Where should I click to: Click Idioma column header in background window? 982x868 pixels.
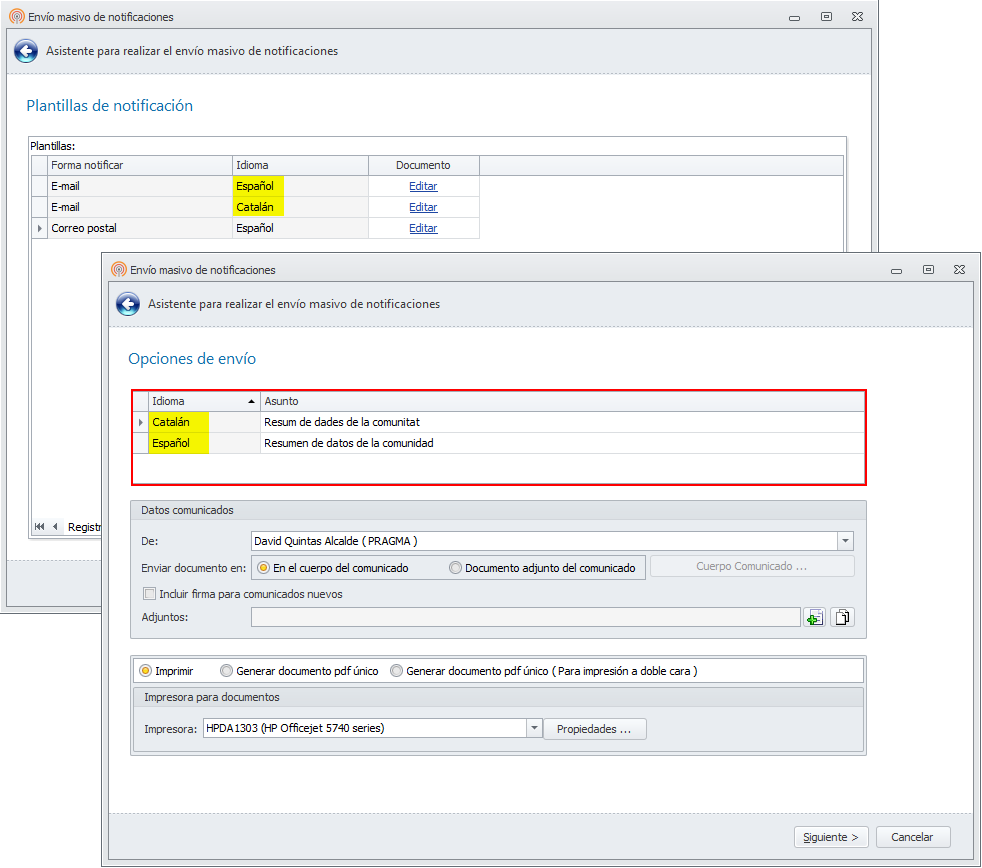tap(300, 165)
